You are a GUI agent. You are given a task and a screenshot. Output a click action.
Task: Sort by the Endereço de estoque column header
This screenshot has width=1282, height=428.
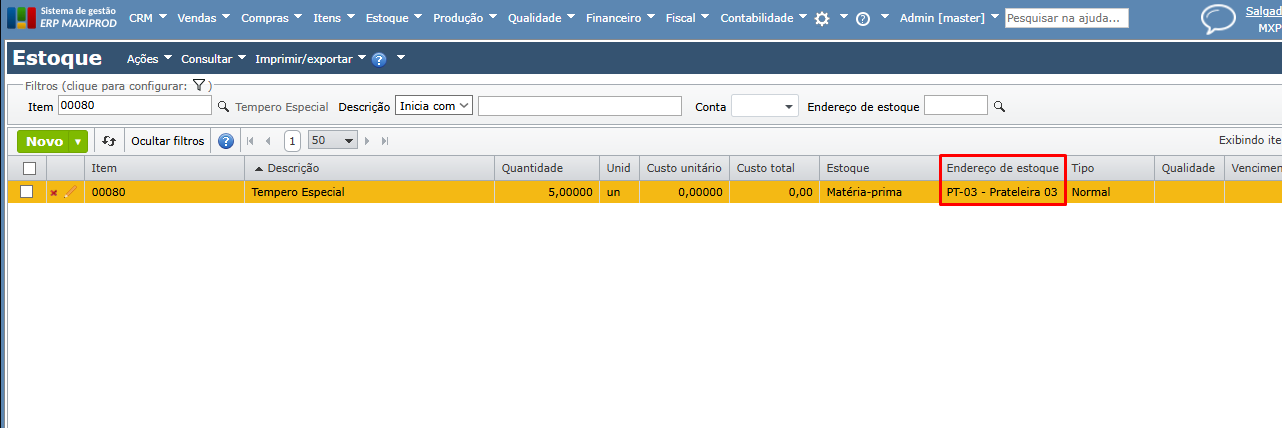pos(1002,168)
